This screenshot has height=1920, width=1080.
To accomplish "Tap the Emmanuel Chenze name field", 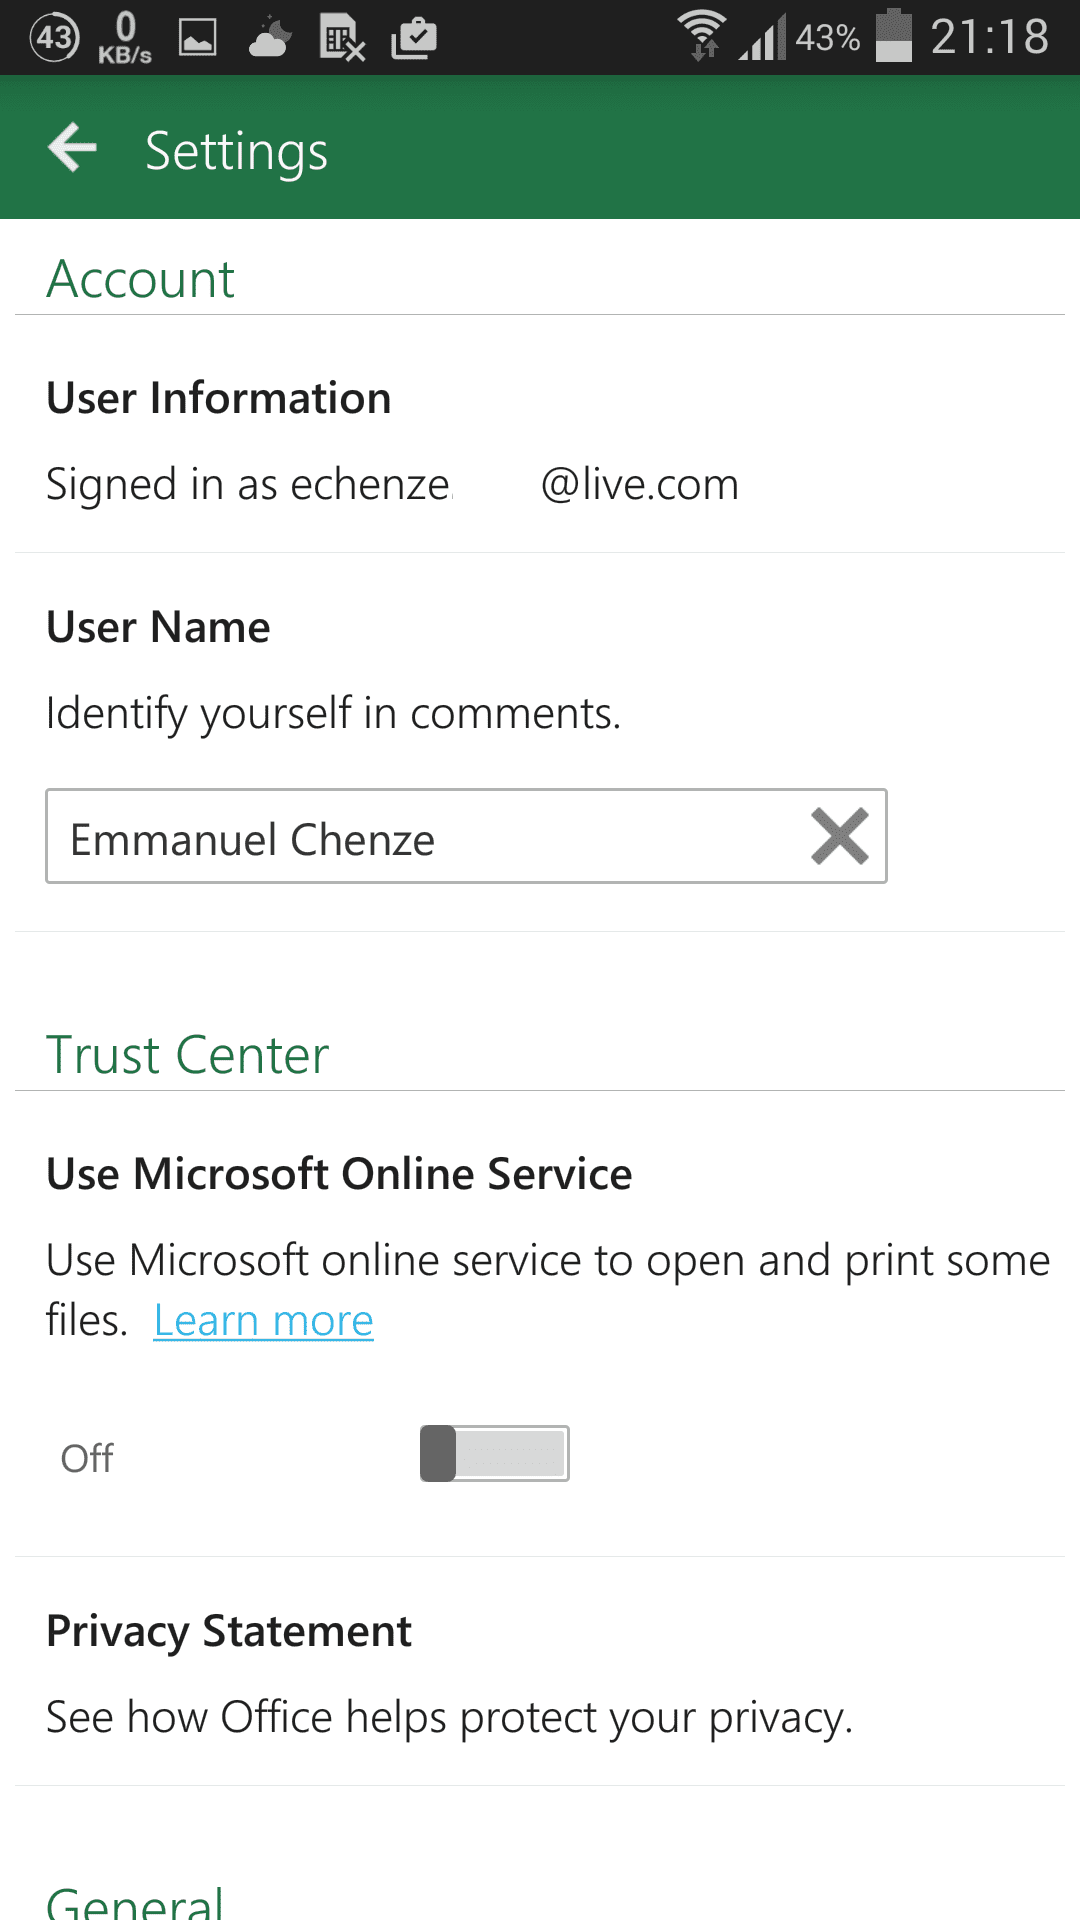I will [466, 836].
